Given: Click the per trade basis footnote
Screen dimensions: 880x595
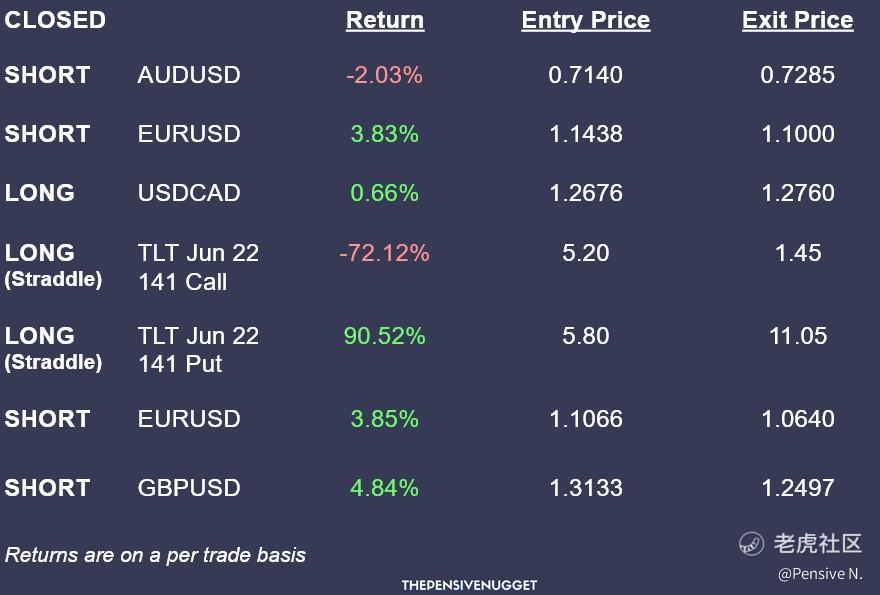Looking at the screenshot, I should click(155, 554).
